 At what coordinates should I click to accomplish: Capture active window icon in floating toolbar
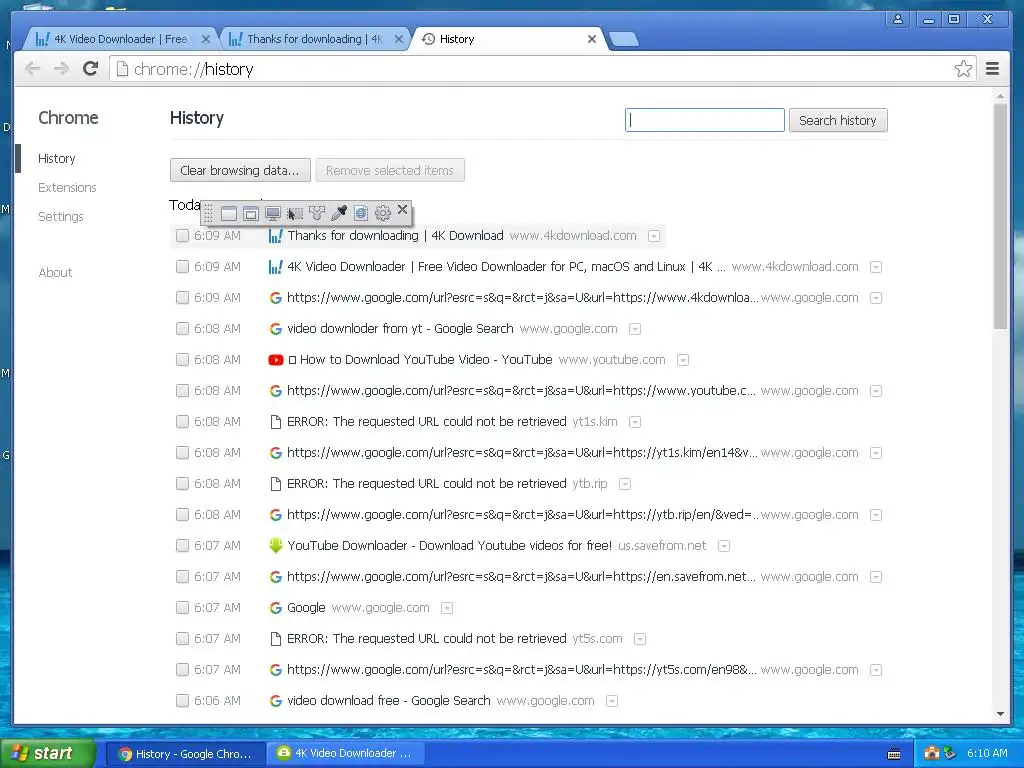229,213
